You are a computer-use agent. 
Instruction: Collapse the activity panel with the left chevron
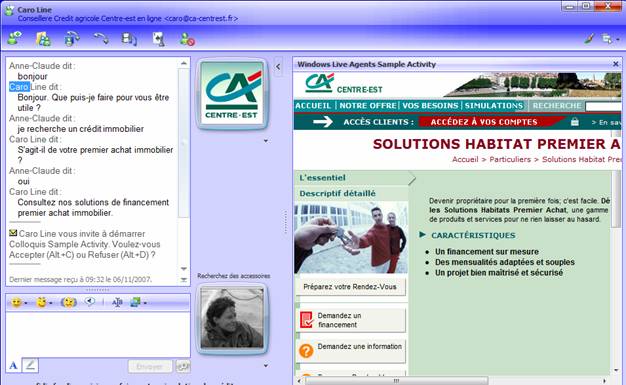(278, 67)
